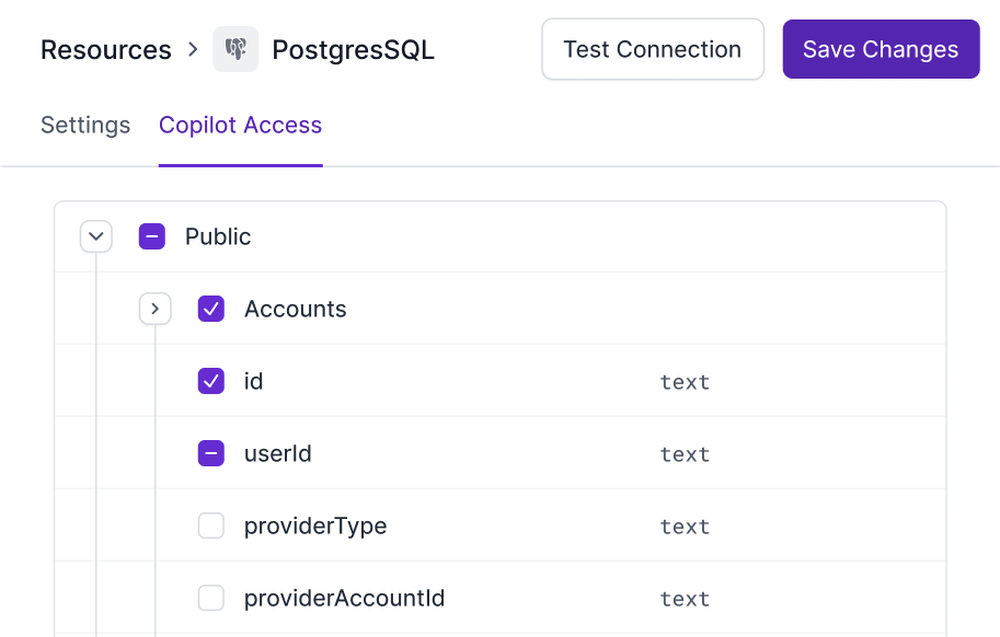The image size is (1000, 637).
Task: Enable the providerType column checkbox
Action: point(211,526)
